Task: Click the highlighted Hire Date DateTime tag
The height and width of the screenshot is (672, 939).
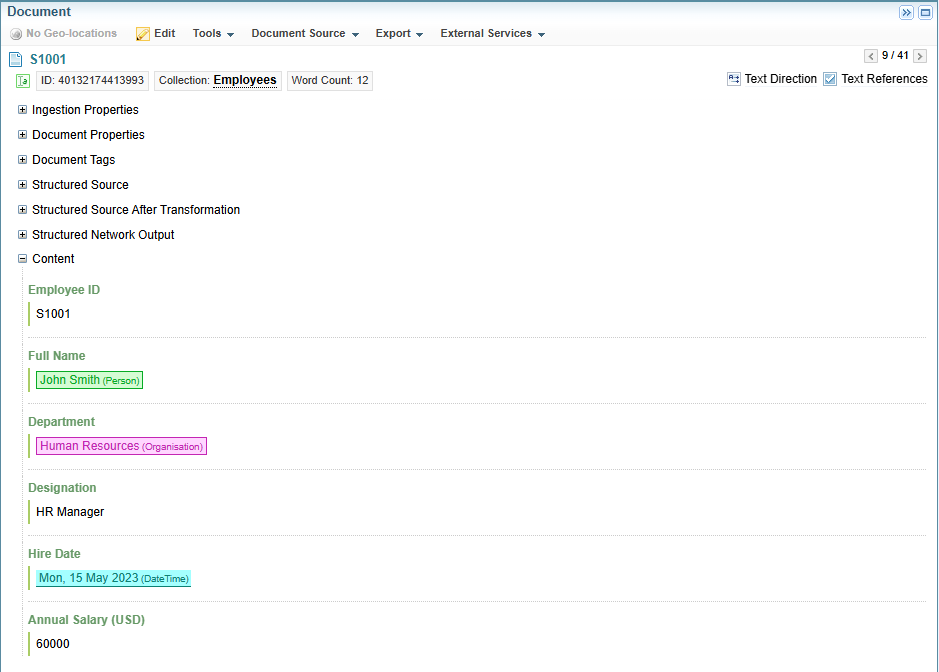Action: point(113,578)
